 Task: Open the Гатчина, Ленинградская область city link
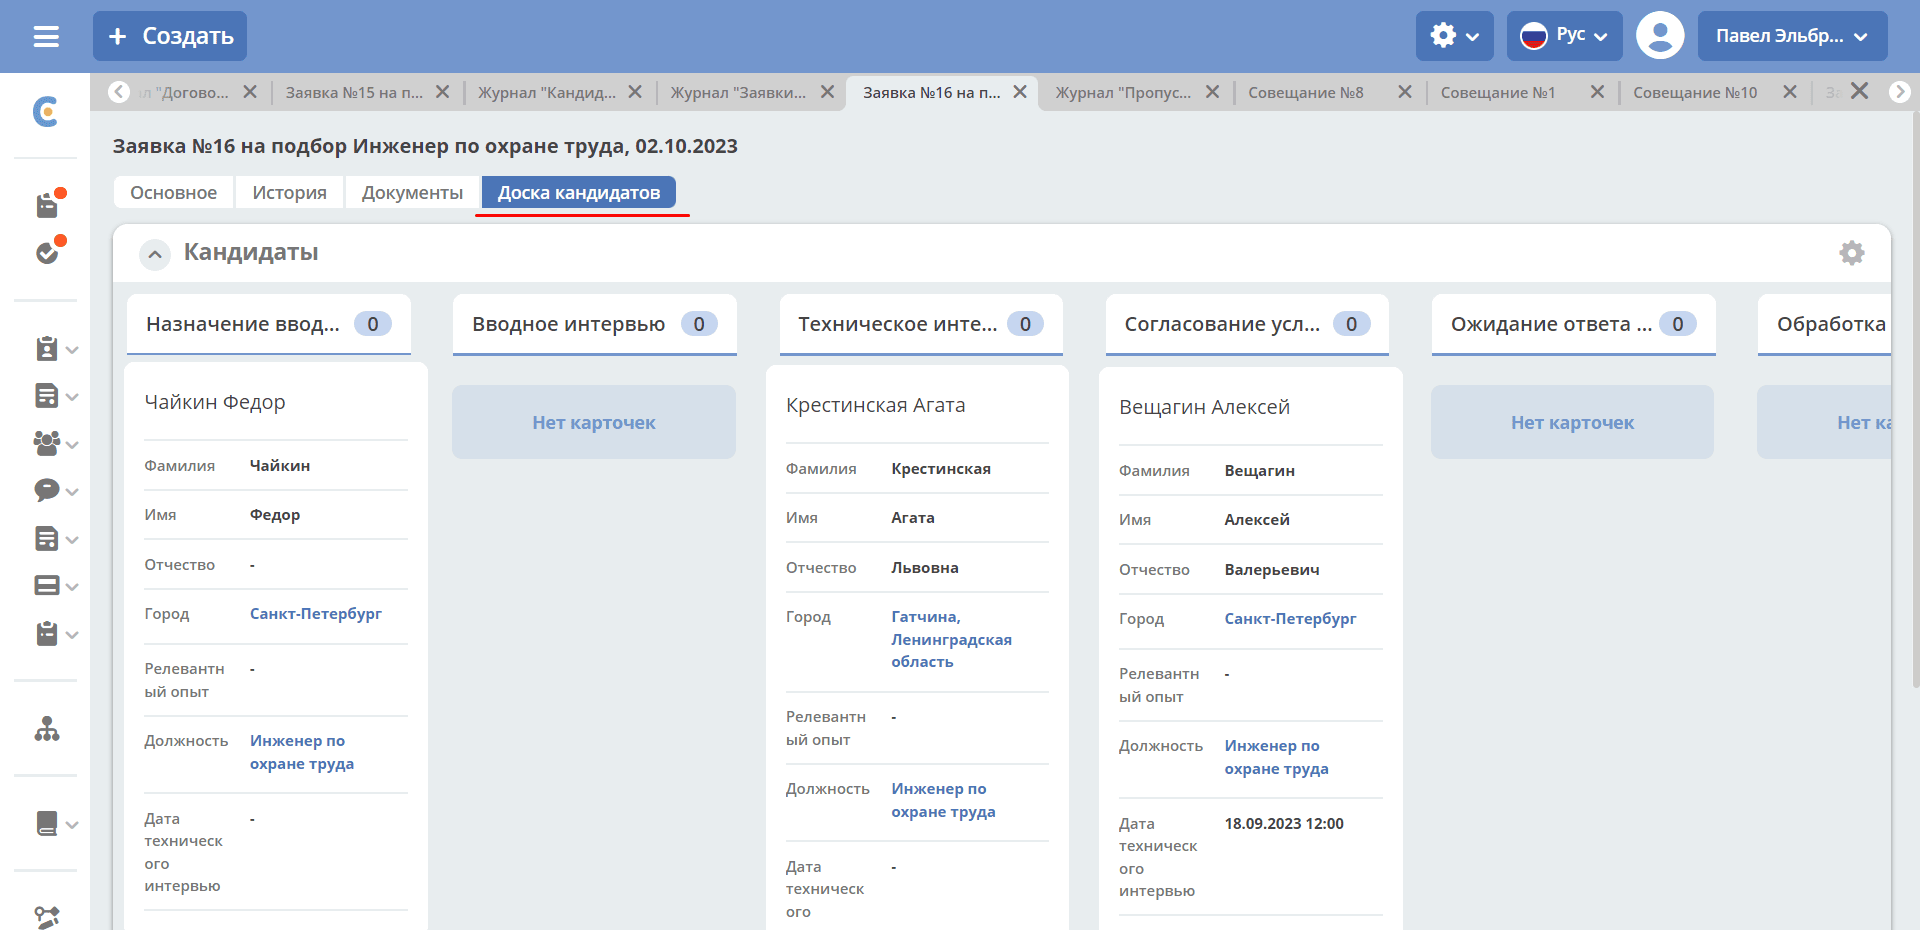951,639
